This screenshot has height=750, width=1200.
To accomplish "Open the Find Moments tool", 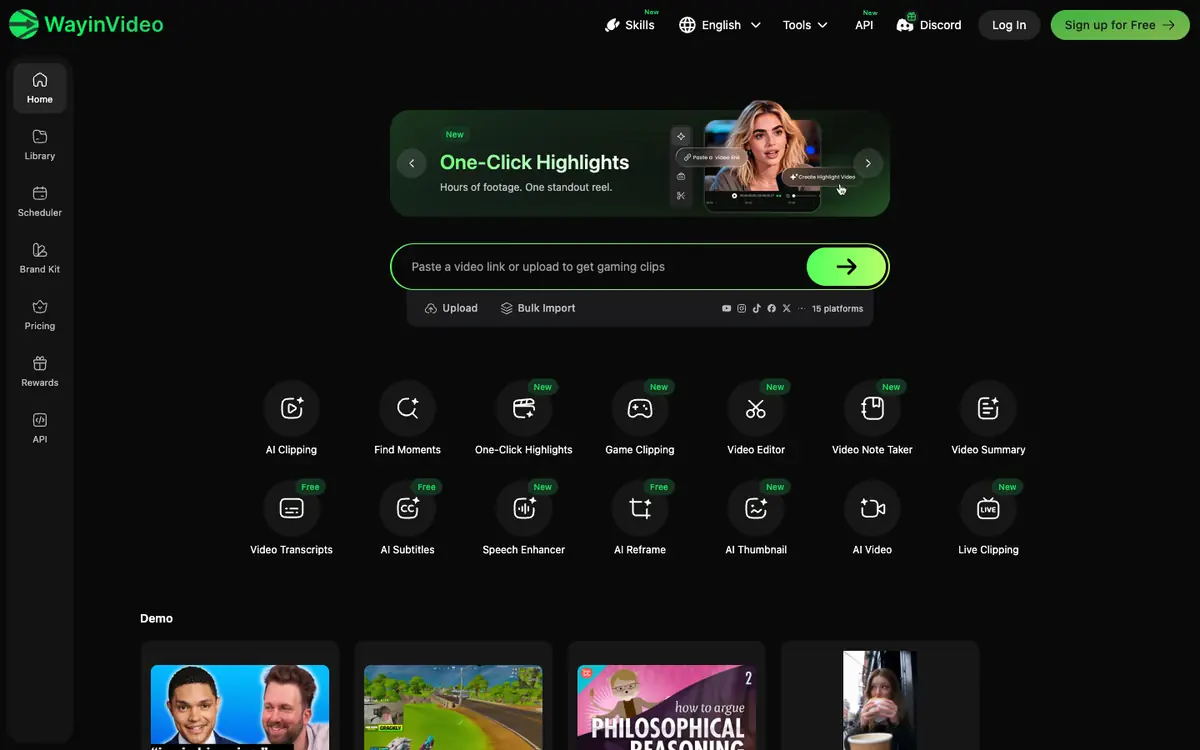I will (x=407, y=408).
